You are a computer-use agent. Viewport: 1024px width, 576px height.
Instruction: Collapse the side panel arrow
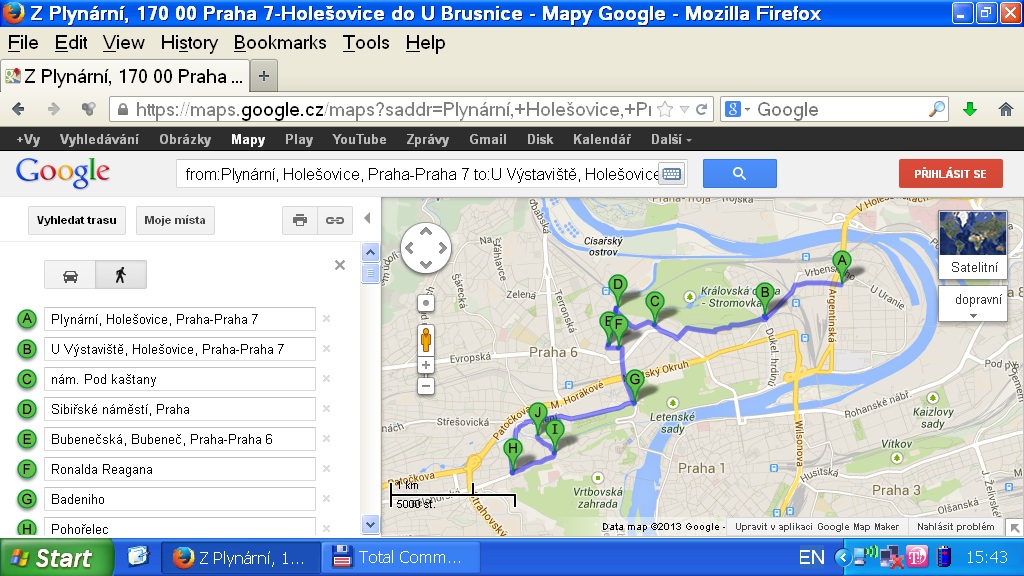[x=367, y=218]
